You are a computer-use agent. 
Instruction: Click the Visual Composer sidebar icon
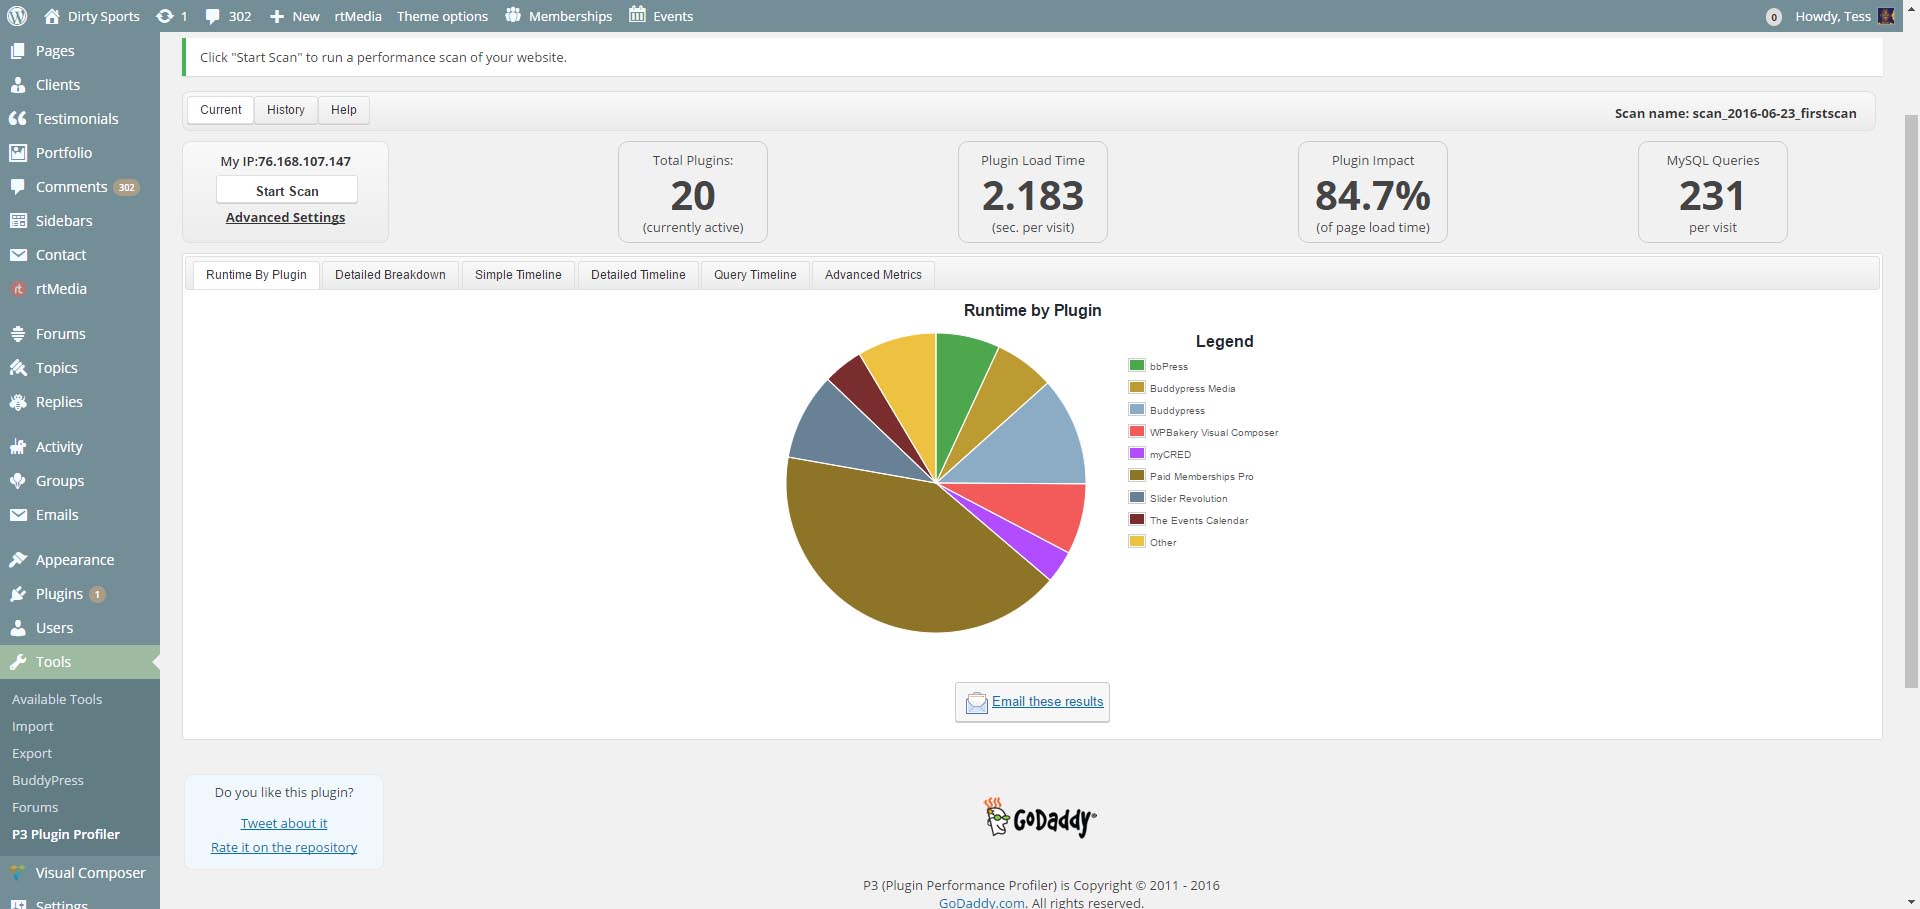[18, 873]
